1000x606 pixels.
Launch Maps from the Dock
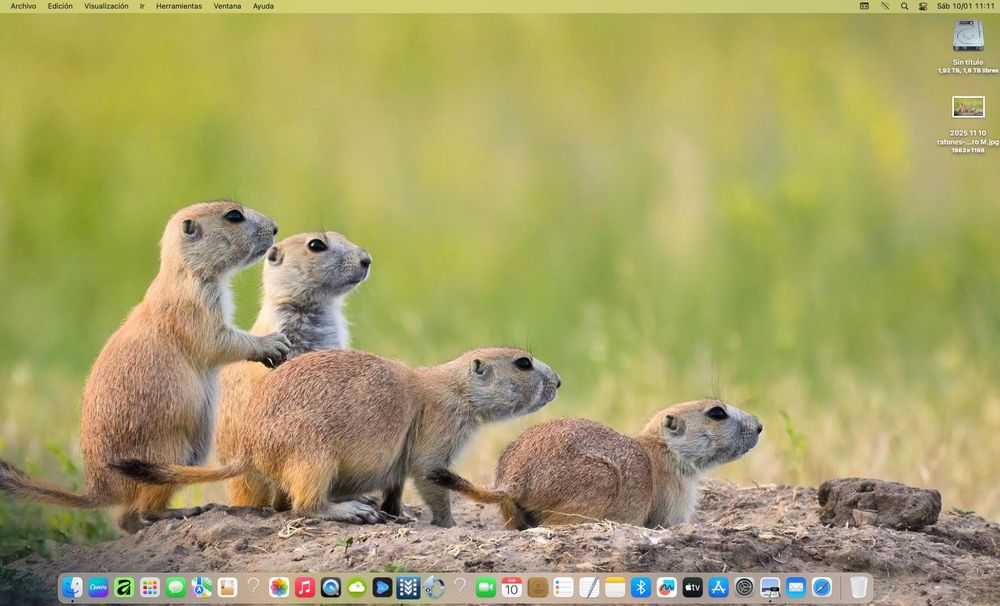[202, 587]
